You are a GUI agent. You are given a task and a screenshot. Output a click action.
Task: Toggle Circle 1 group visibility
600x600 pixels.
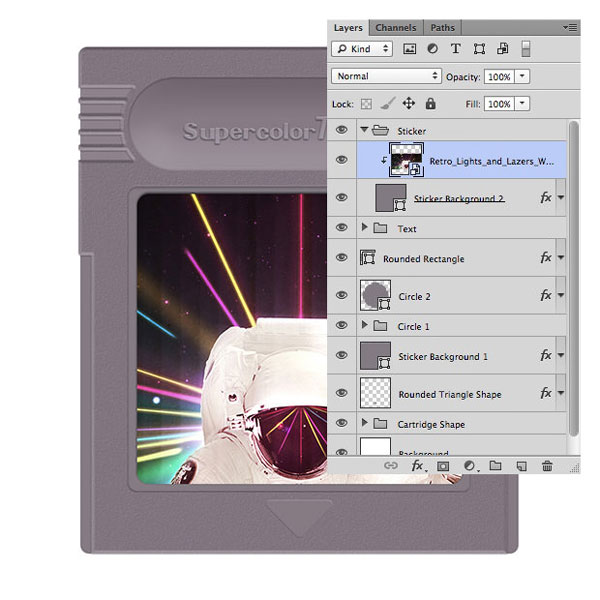(342, 325)
